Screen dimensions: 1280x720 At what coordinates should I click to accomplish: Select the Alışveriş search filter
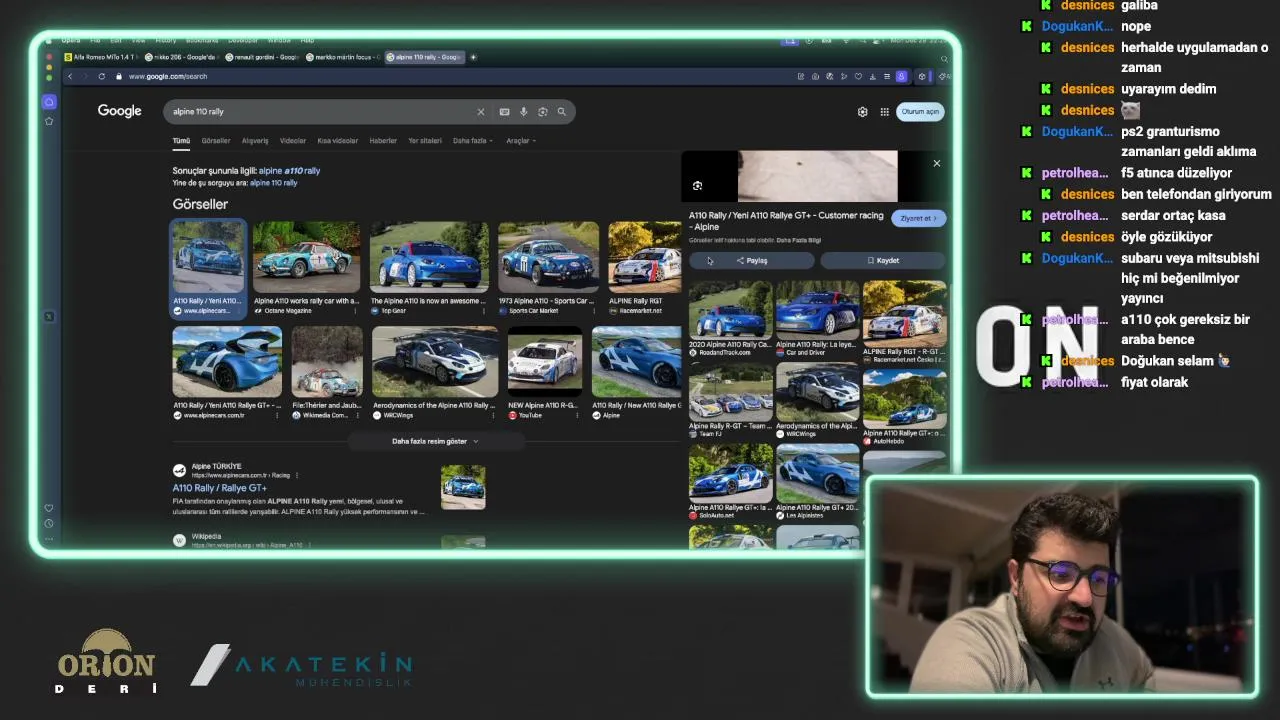255,141
